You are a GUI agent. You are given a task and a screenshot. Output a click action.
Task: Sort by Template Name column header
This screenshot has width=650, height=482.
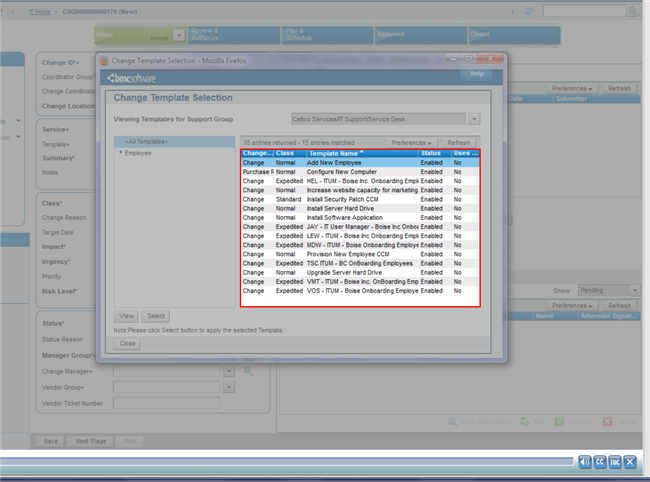click(362, 153)
